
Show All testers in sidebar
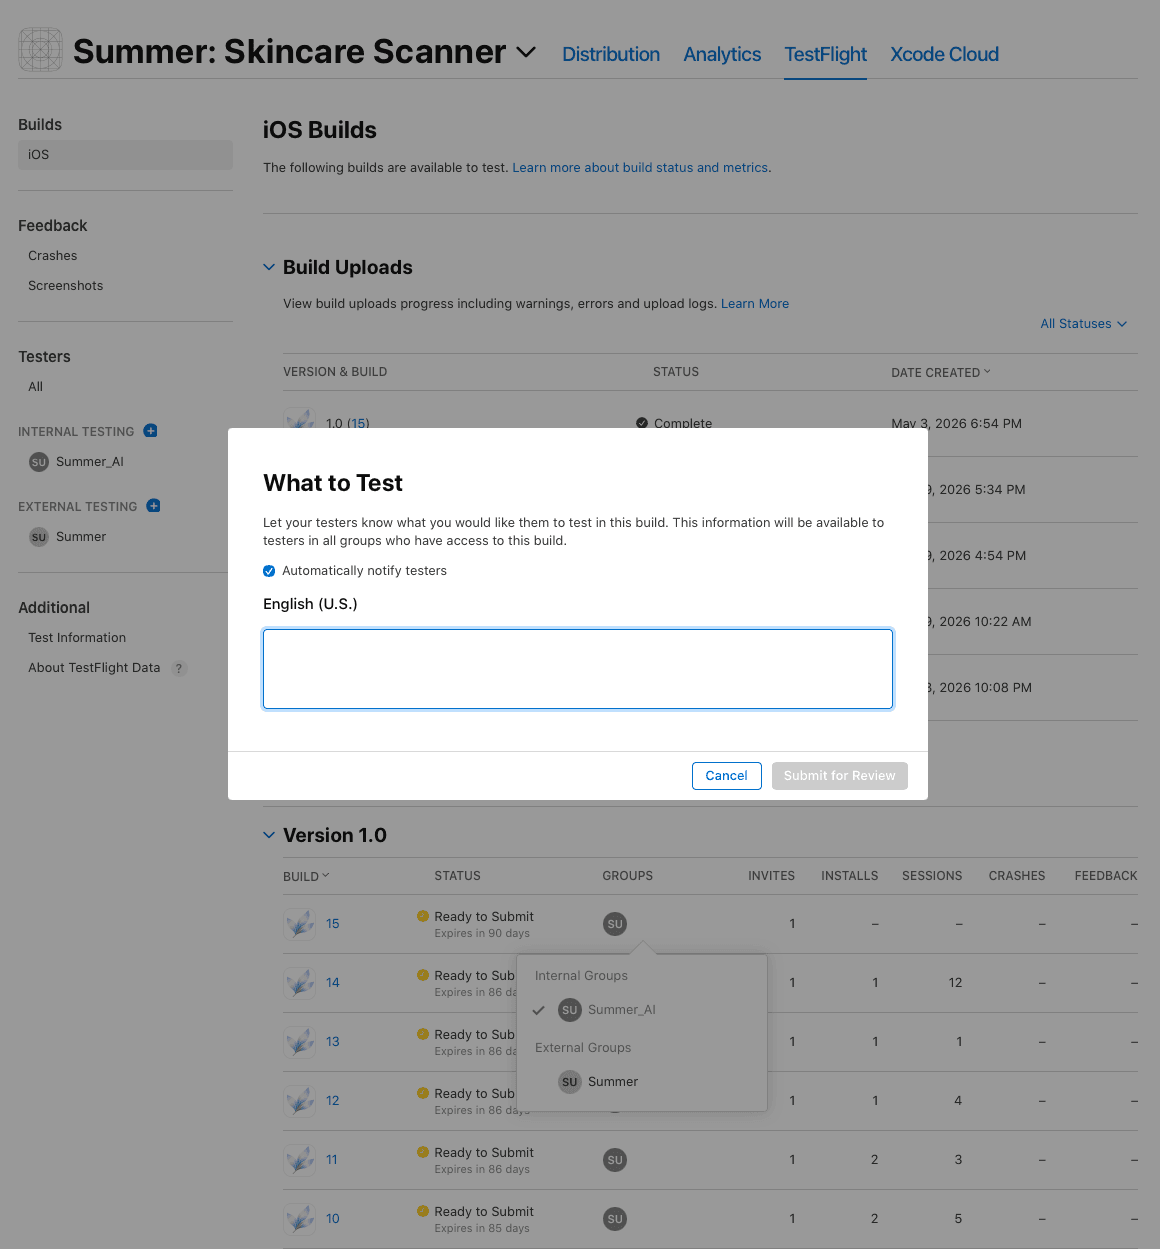click(36, 387)
